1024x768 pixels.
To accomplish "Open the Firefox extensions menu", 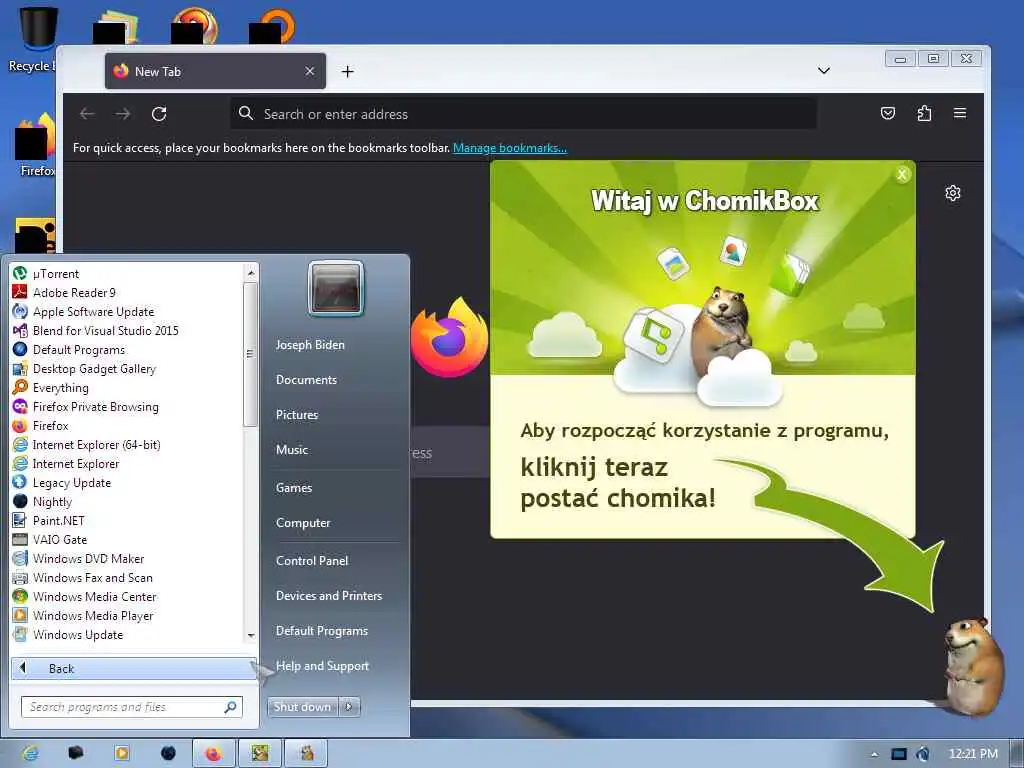I will 924,114.
